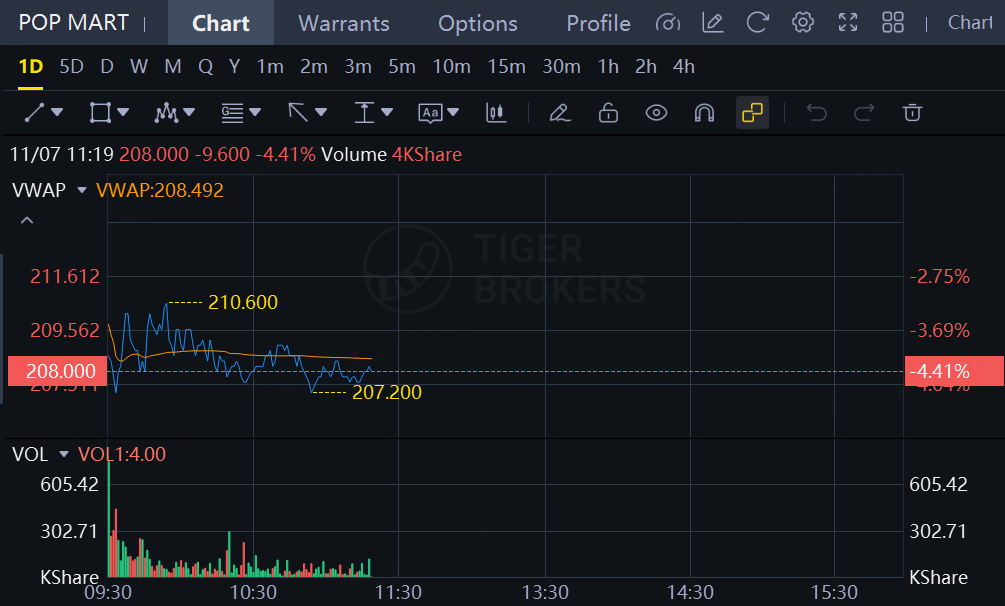Image resolution: width=1005 pixels, height=606 pixels.
Task: Toggle drawings visibility eye icon
Action: point(656,113)
